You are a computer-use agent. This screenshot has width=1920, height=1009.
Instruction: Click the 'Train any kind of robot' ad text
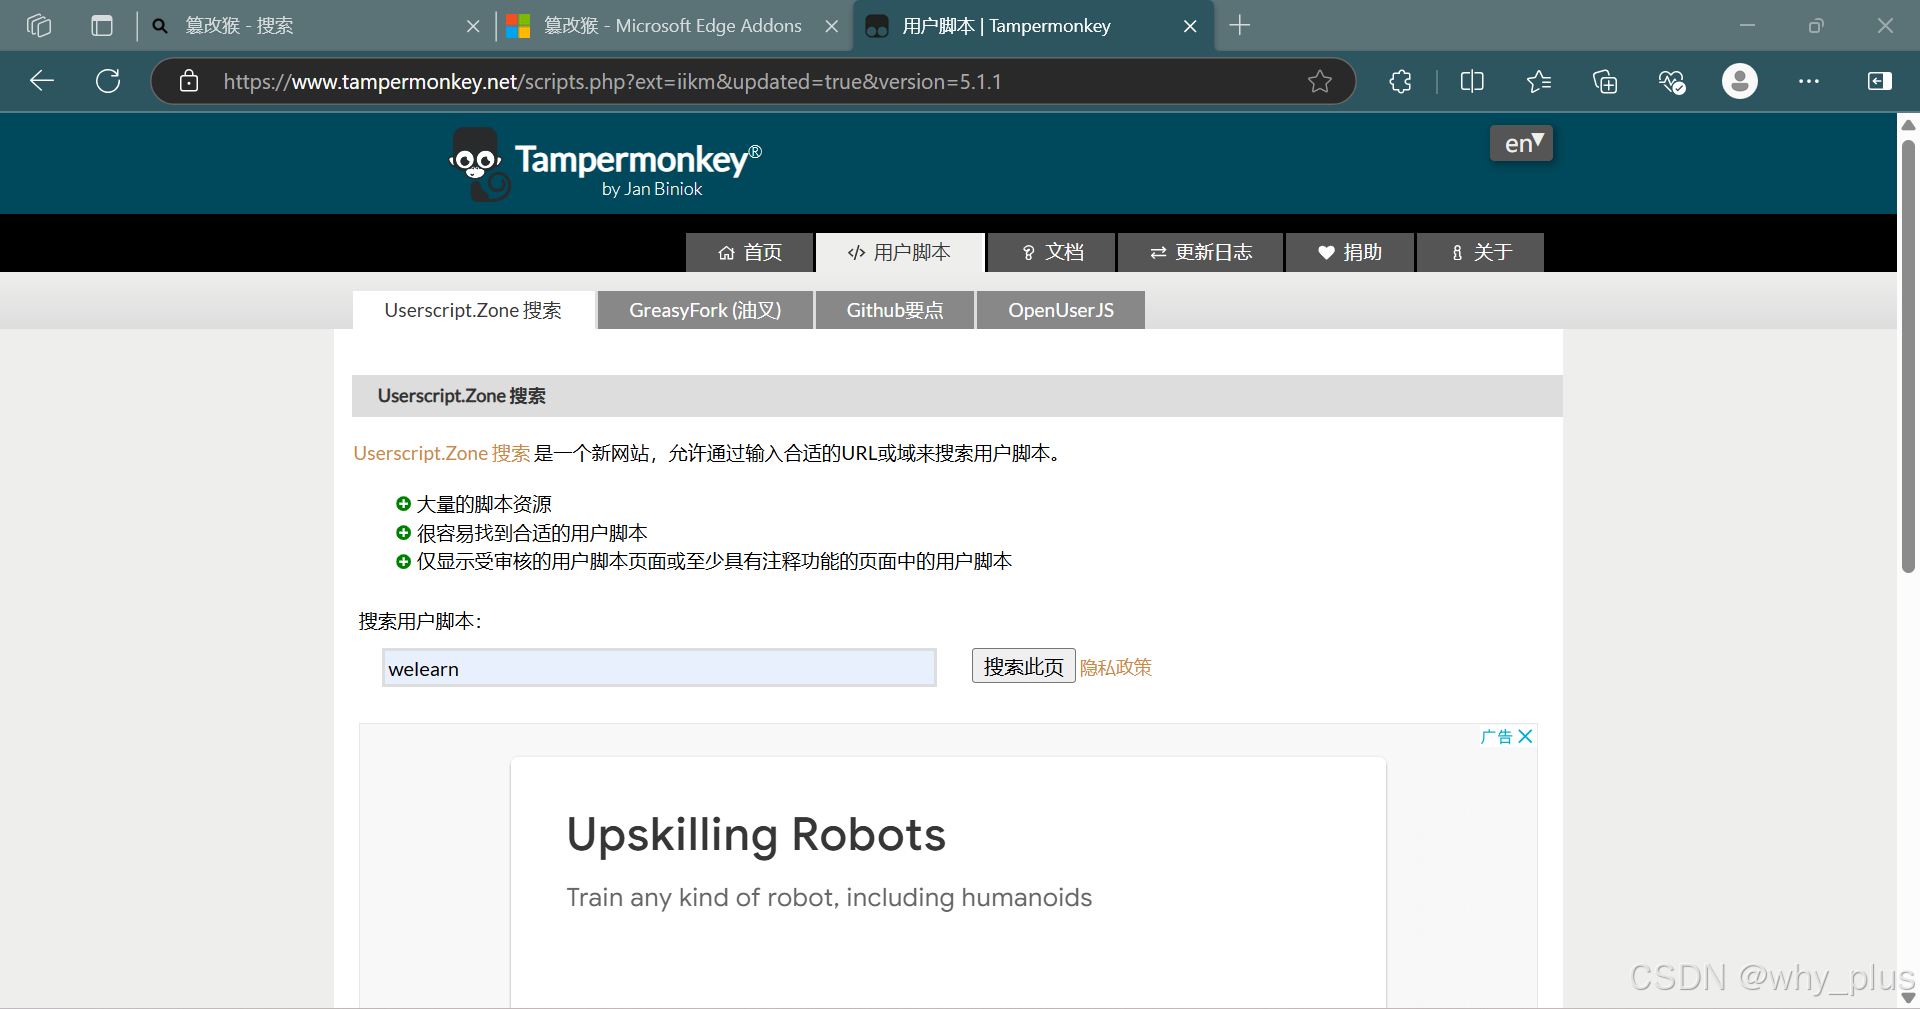pyautogui.click(x=829, y=898)
